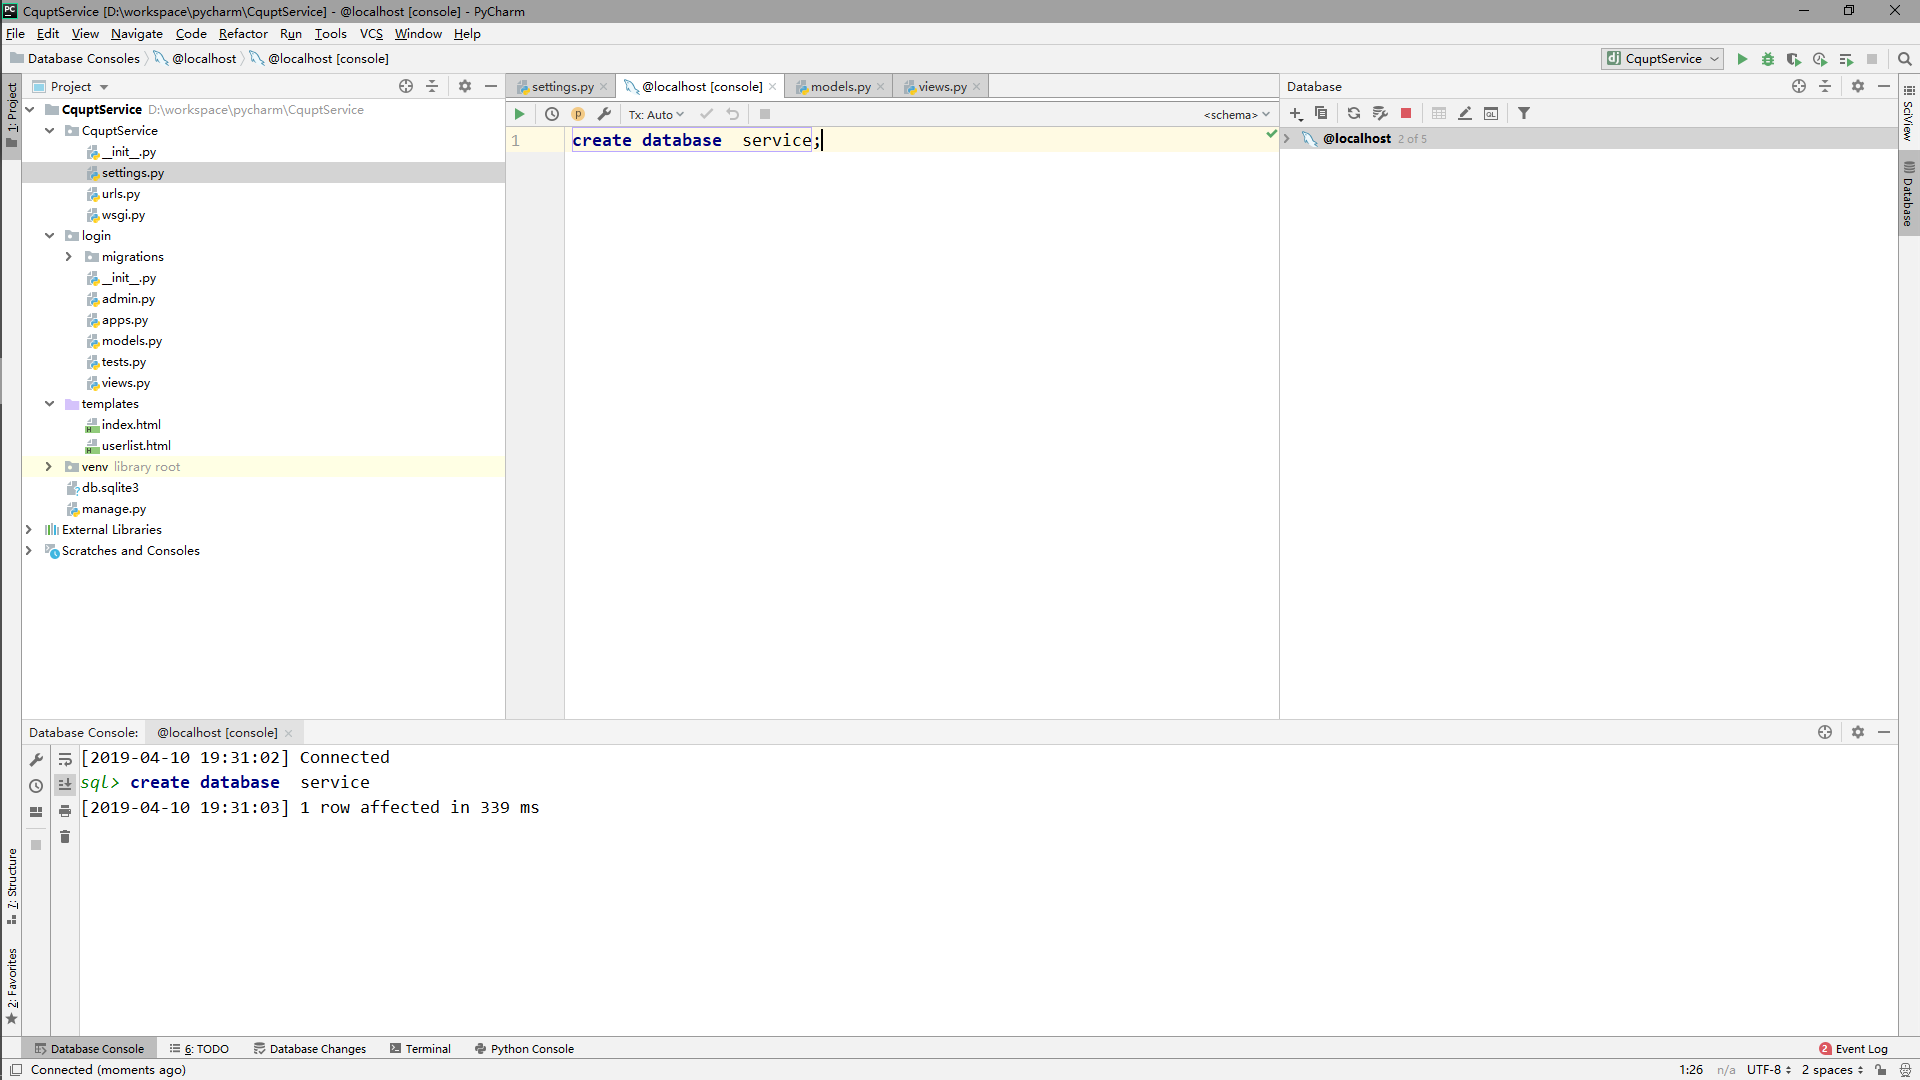Toggle soft-wrap in console output
The width and height of the screenshot is (1920, 1080).
click(65, 760)
